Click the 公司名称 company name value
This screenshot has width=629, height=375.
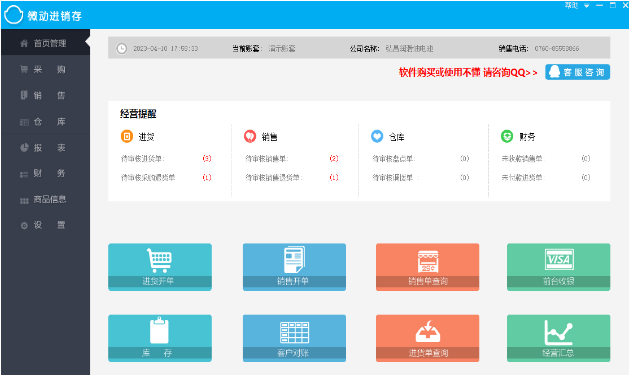[x=409, y=49]
